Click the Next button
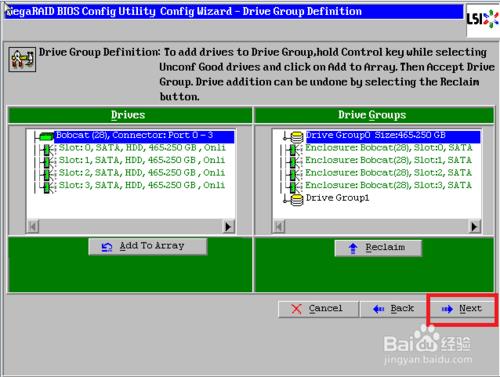Viewport: 500px width, 377px height. [x=461, y=309]
